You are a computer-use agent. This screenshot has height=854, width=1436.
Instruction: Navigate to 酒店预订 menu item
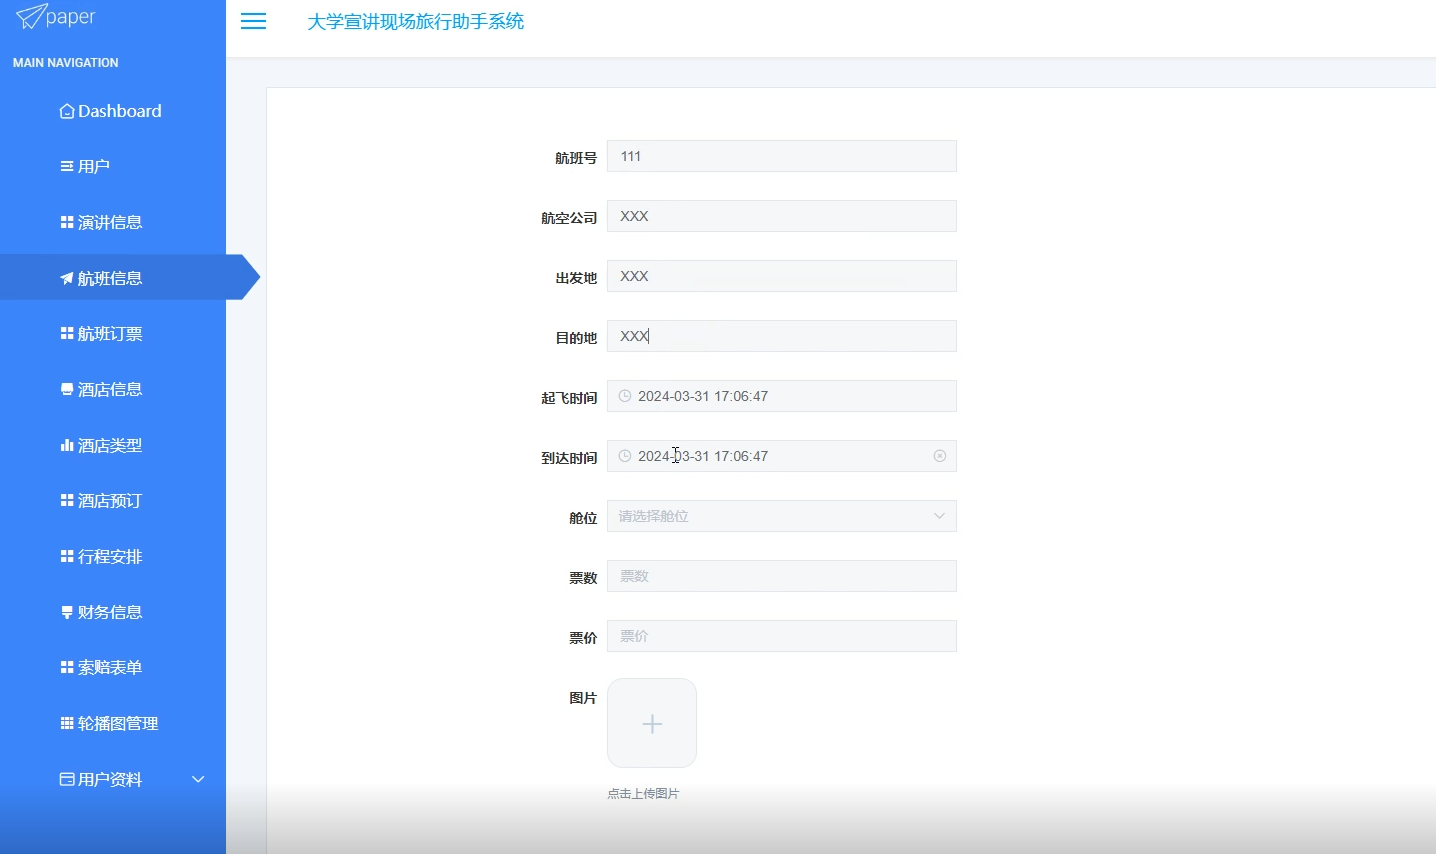pyautogui.click(x=113, y=500)
